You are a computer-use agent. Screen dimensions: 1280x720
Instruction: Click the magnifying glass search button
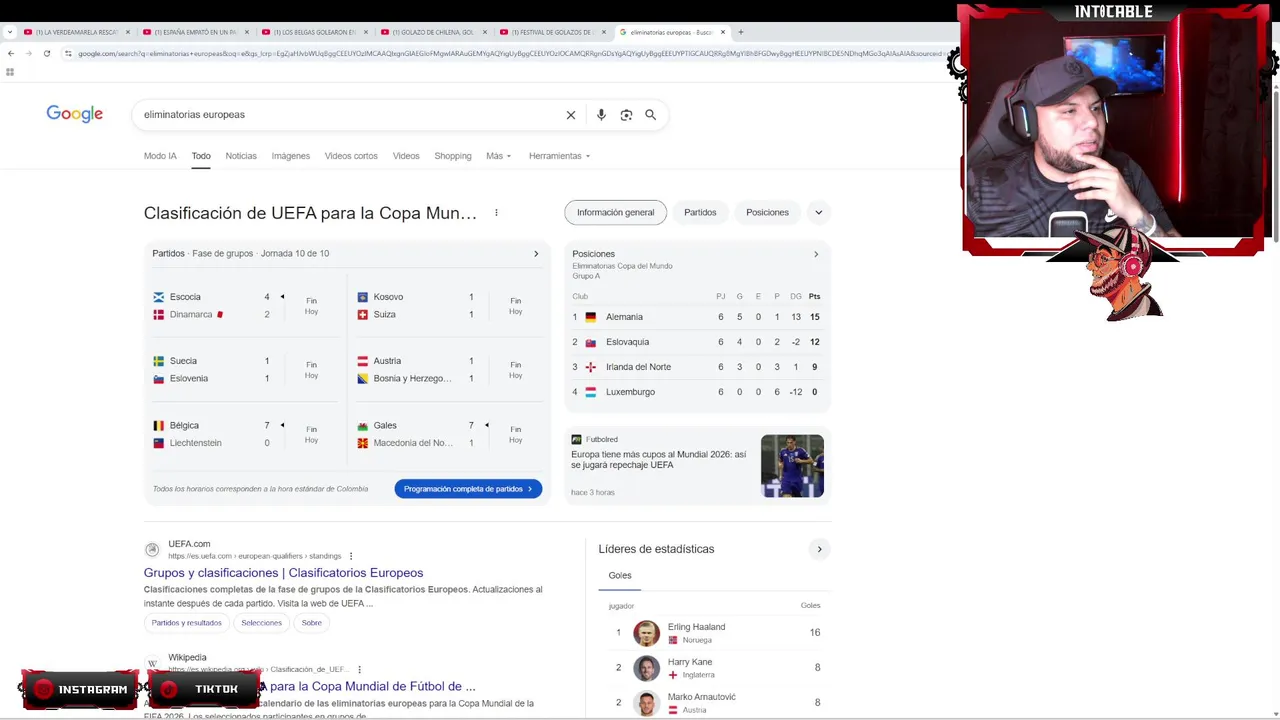[x=651, y=115]
